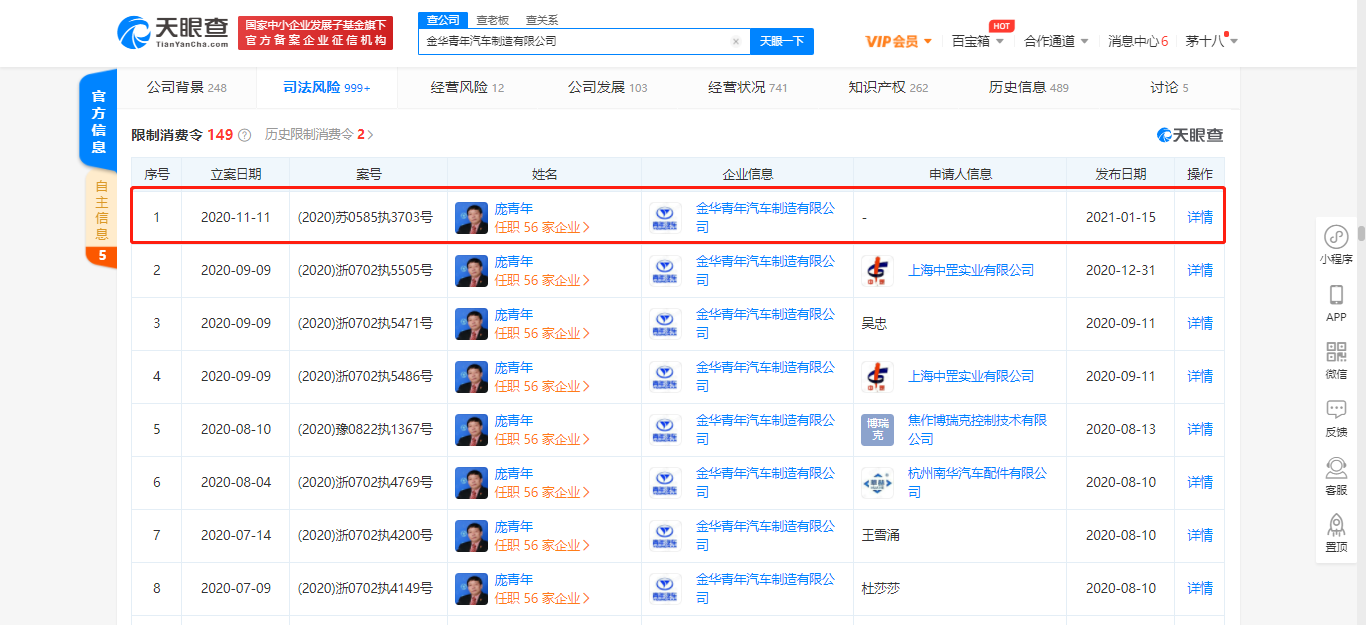This screenshot has width=1366, height=625.
Task: Expand the VIP会员 dropdown
Action: [x=897, y=41]
